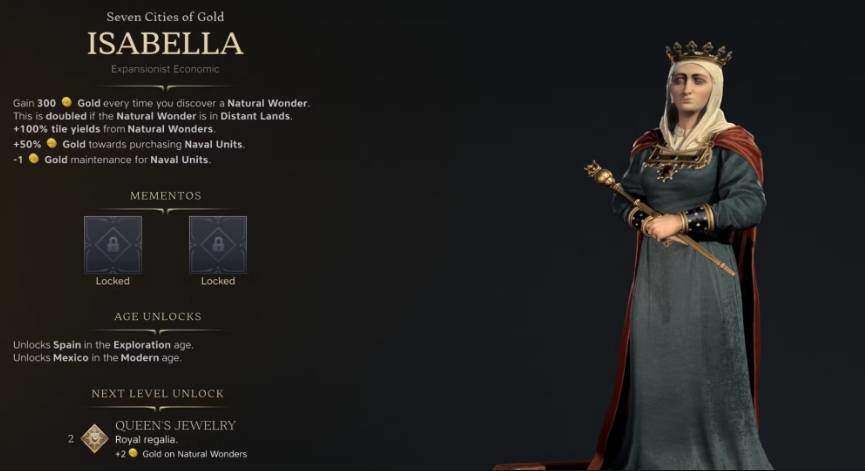Open the Next Level Unlock heading
Image resolution: width=865 pixels, height=471 pixels.
pos(158,394)
